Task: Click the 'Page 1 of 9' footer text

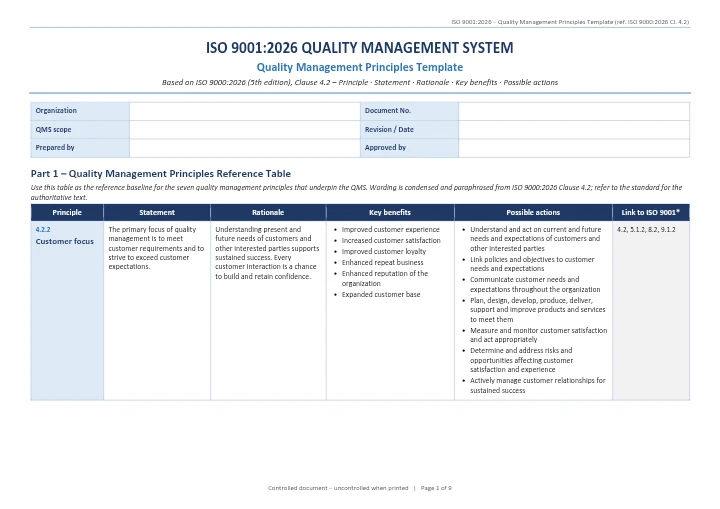Action: coord(436,488)
